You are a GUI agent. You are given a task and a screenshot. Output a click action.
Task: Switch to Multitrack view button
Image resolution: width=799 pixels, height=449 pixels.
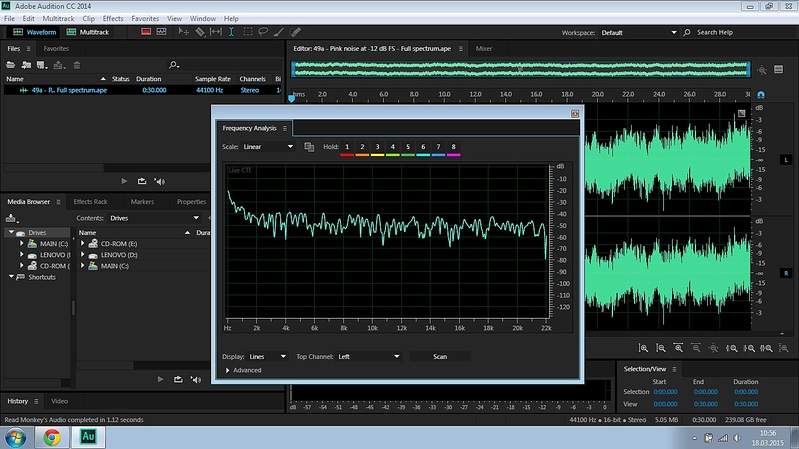click(88, 32)
